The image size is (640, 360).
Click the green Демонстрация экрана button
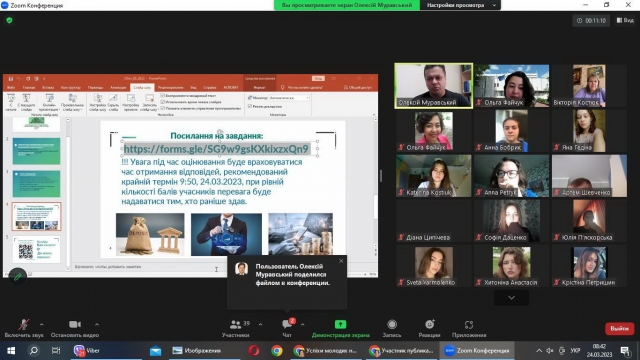click(340, 328)
